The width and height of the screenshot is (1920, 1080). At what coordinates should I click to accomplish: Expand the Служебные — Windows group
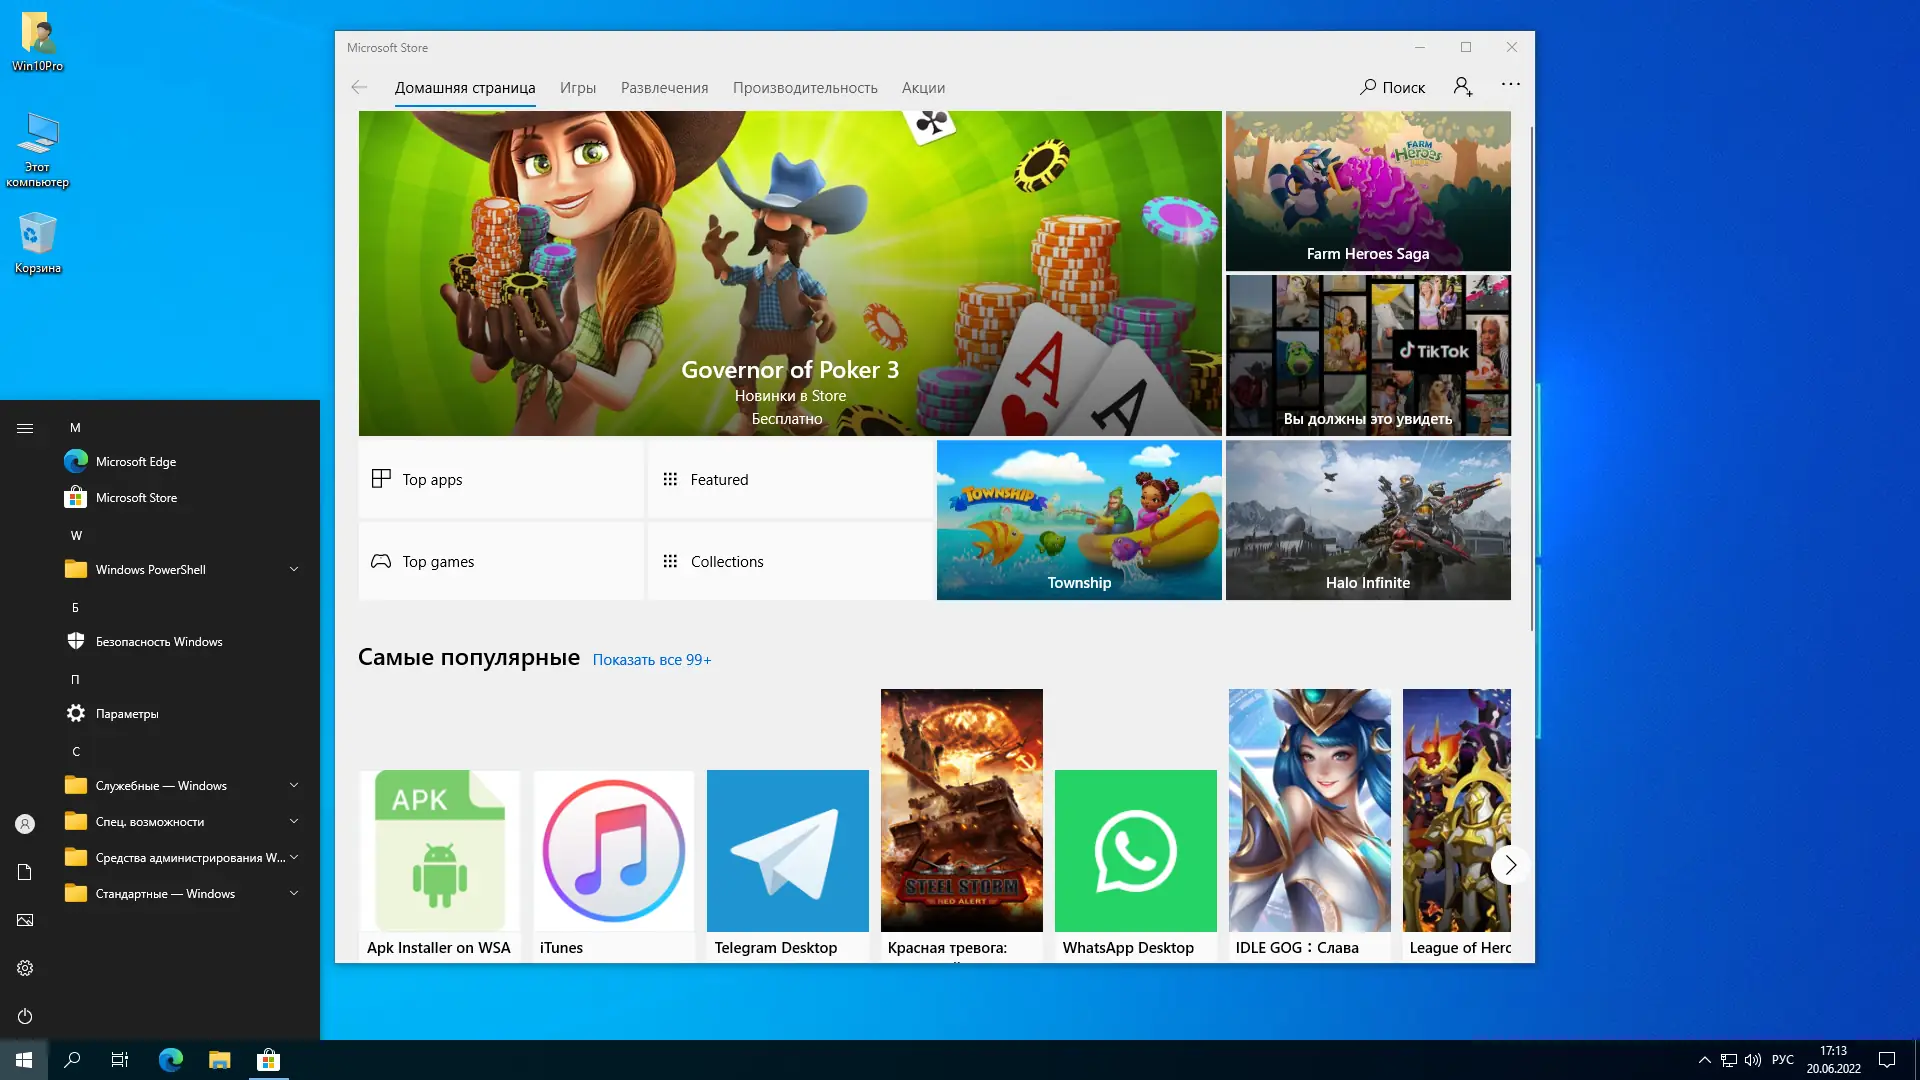pyautogui.click(x=293, y=785)
